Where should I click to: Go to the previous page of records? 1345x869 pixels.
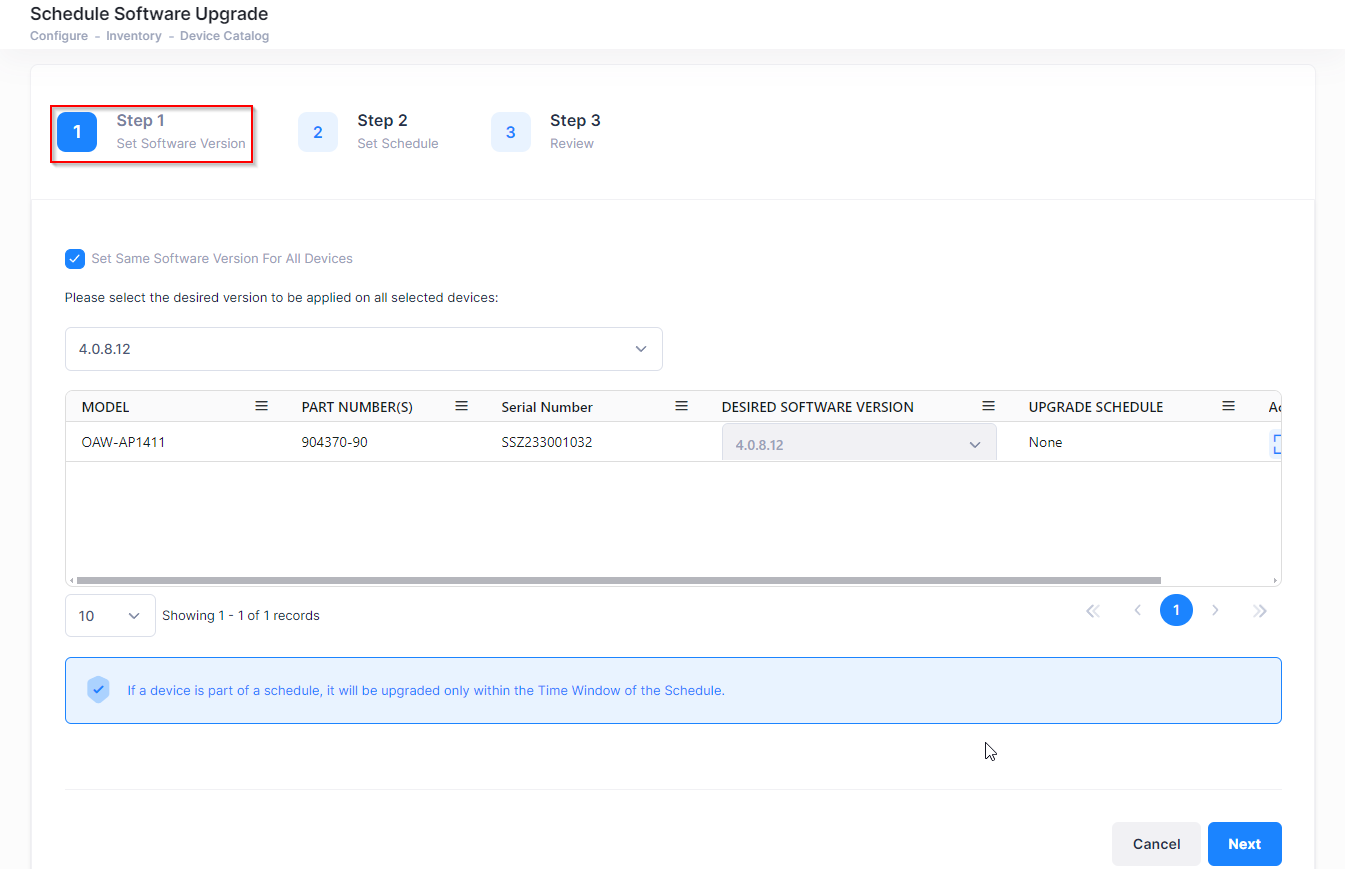(x=1137, y=610)
